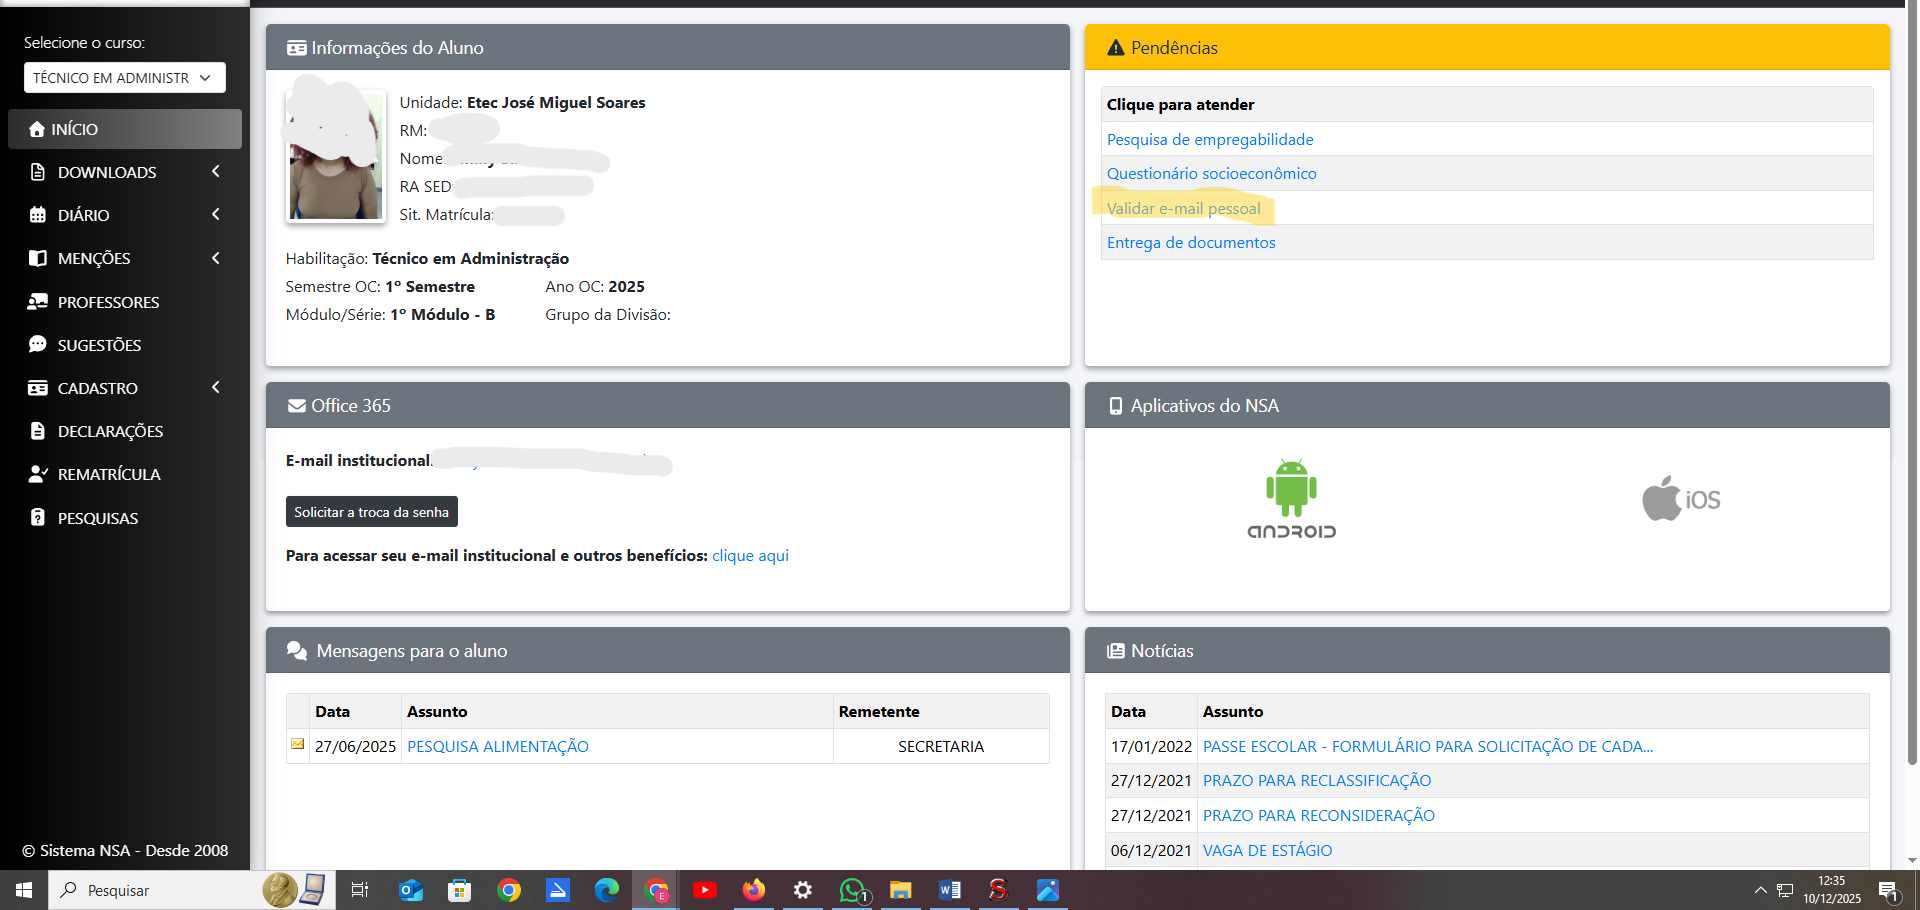Click the student profile photo

335,156
